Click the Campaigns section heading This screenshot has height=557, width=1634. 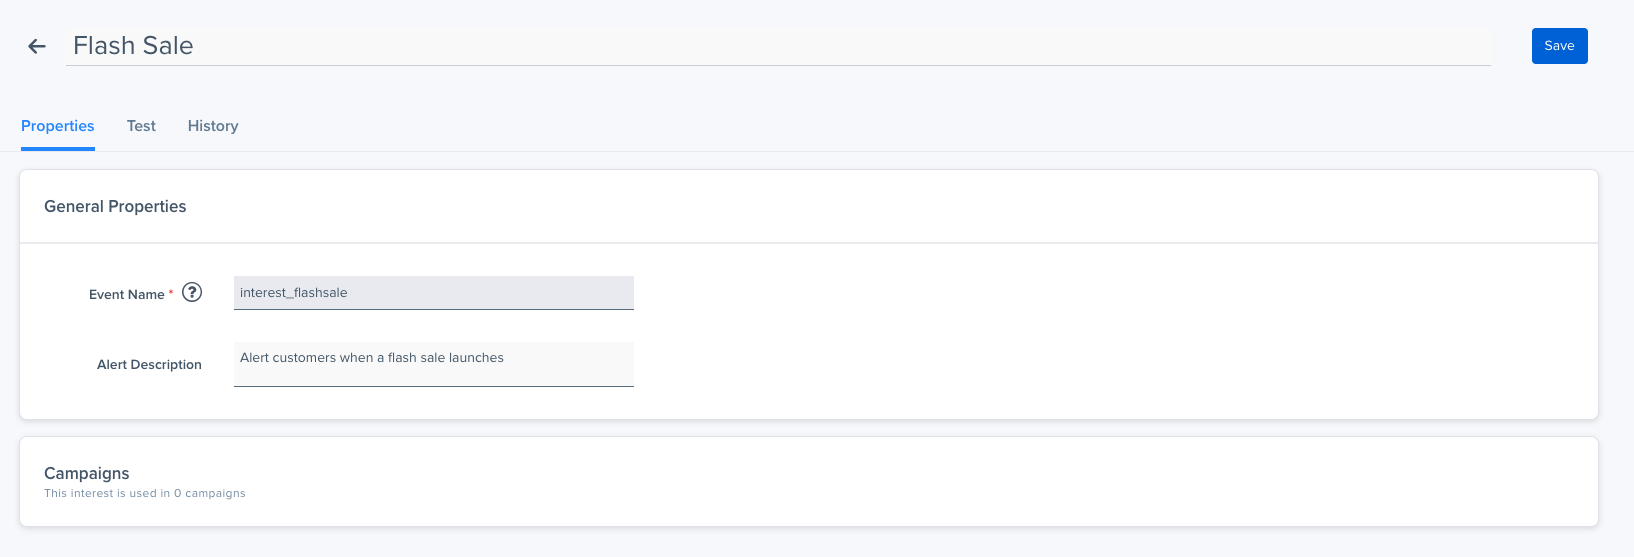click(87, 473)
